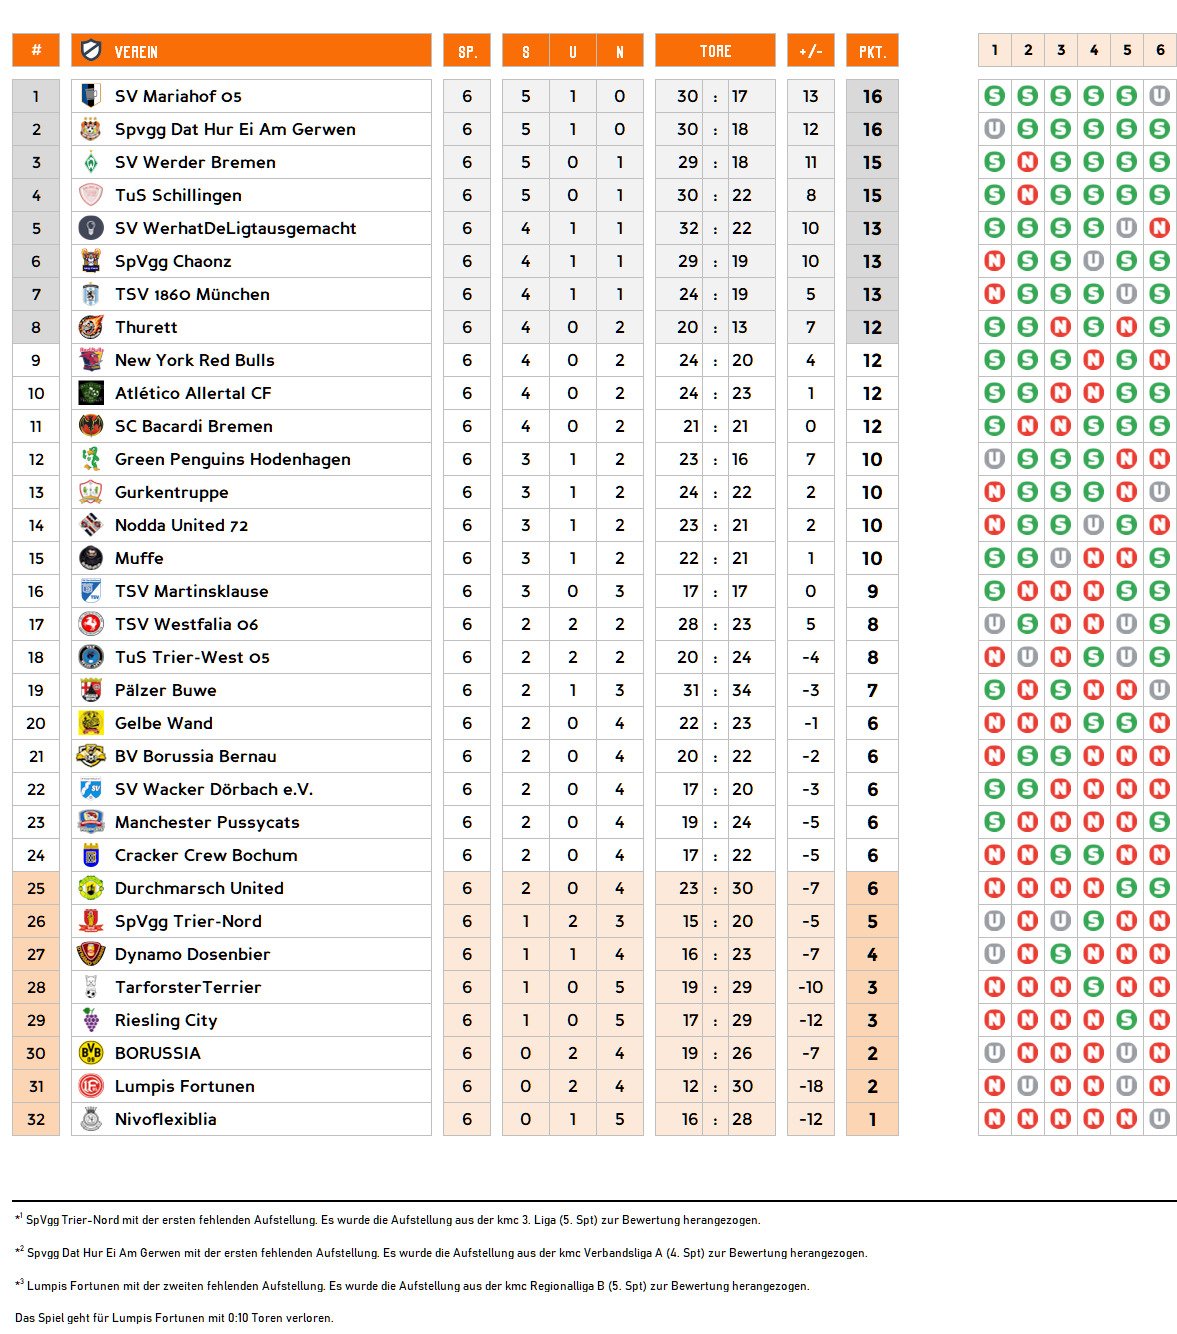The image size is (1177, 1334).
Task: Click the Riesling City grape icon
Action: [91, 1020]
